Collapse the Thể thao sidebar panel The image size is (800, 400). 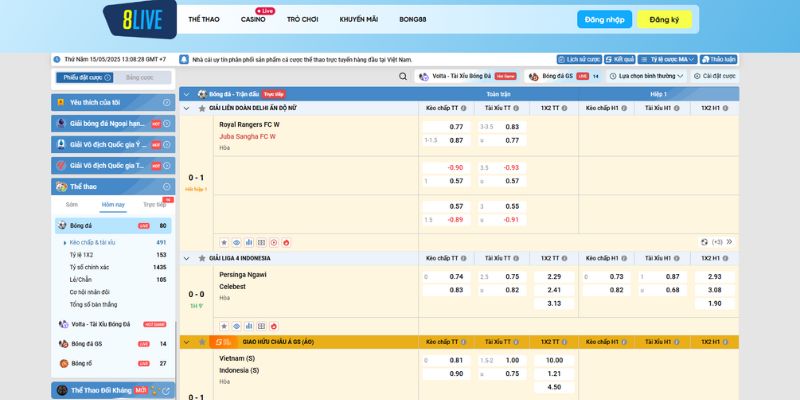click(166, 187)
